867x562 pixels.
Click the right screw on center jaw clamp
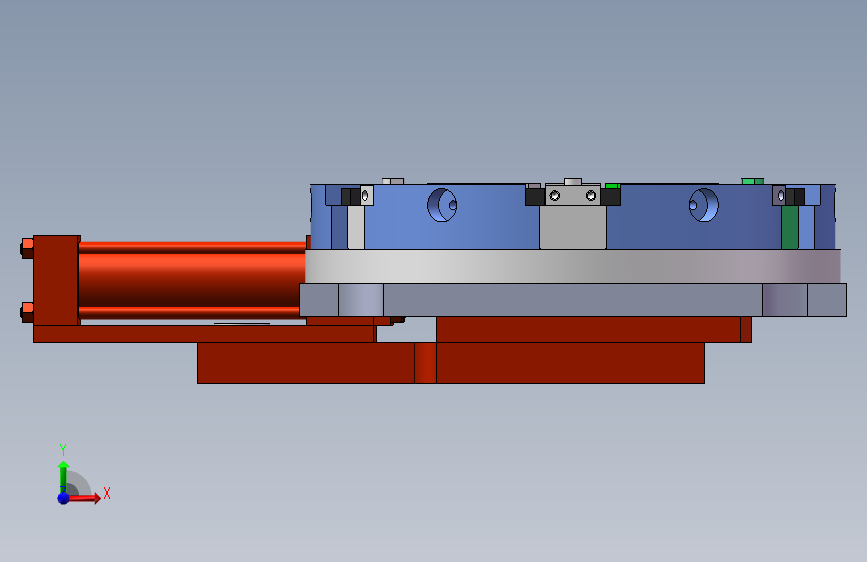[x=591, y=195]
